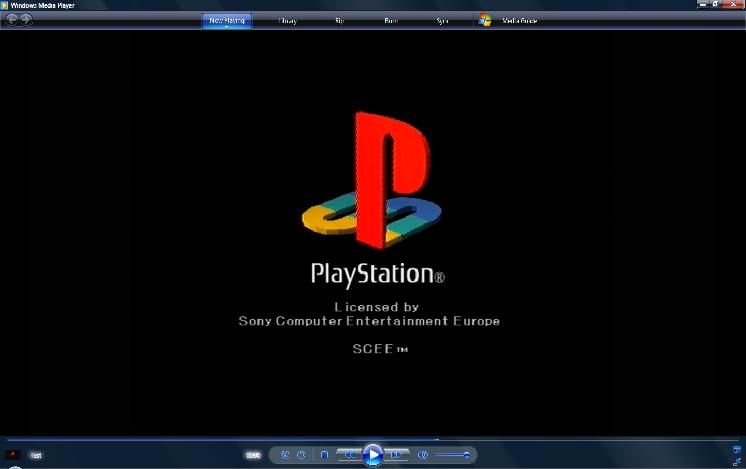This screenshot has width=746, height=469.
Task: Click the Forward navigation arrow
Action: 26,20
